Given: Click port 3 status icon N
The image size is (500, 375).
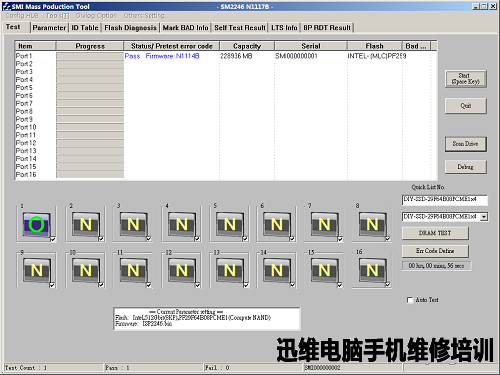Looking at the screenshot, I should [x=133, y=224].
